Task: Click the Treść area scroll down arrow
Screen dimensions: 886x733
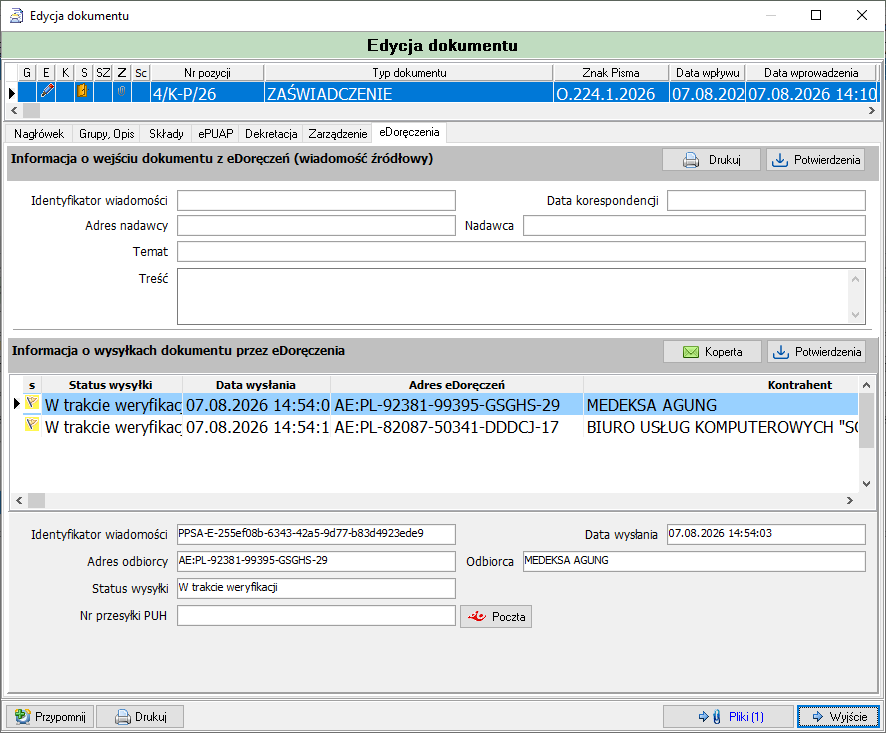Action: tap(855, 315)
